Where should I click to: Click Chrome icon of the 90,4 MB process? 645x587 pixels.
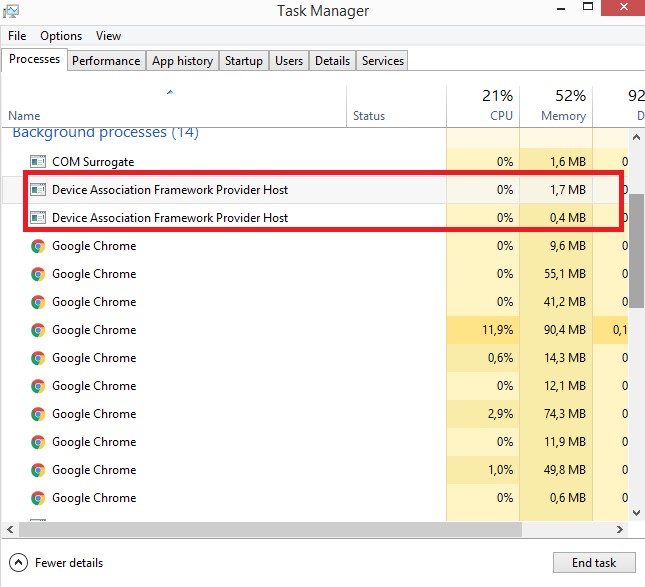38,330
